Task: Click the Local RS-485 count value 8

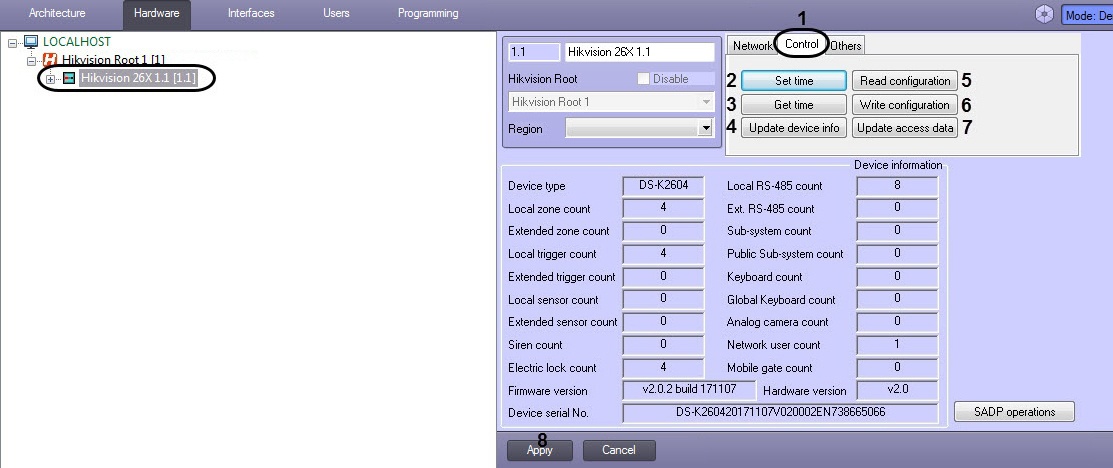Action: [x=897, y=186]
